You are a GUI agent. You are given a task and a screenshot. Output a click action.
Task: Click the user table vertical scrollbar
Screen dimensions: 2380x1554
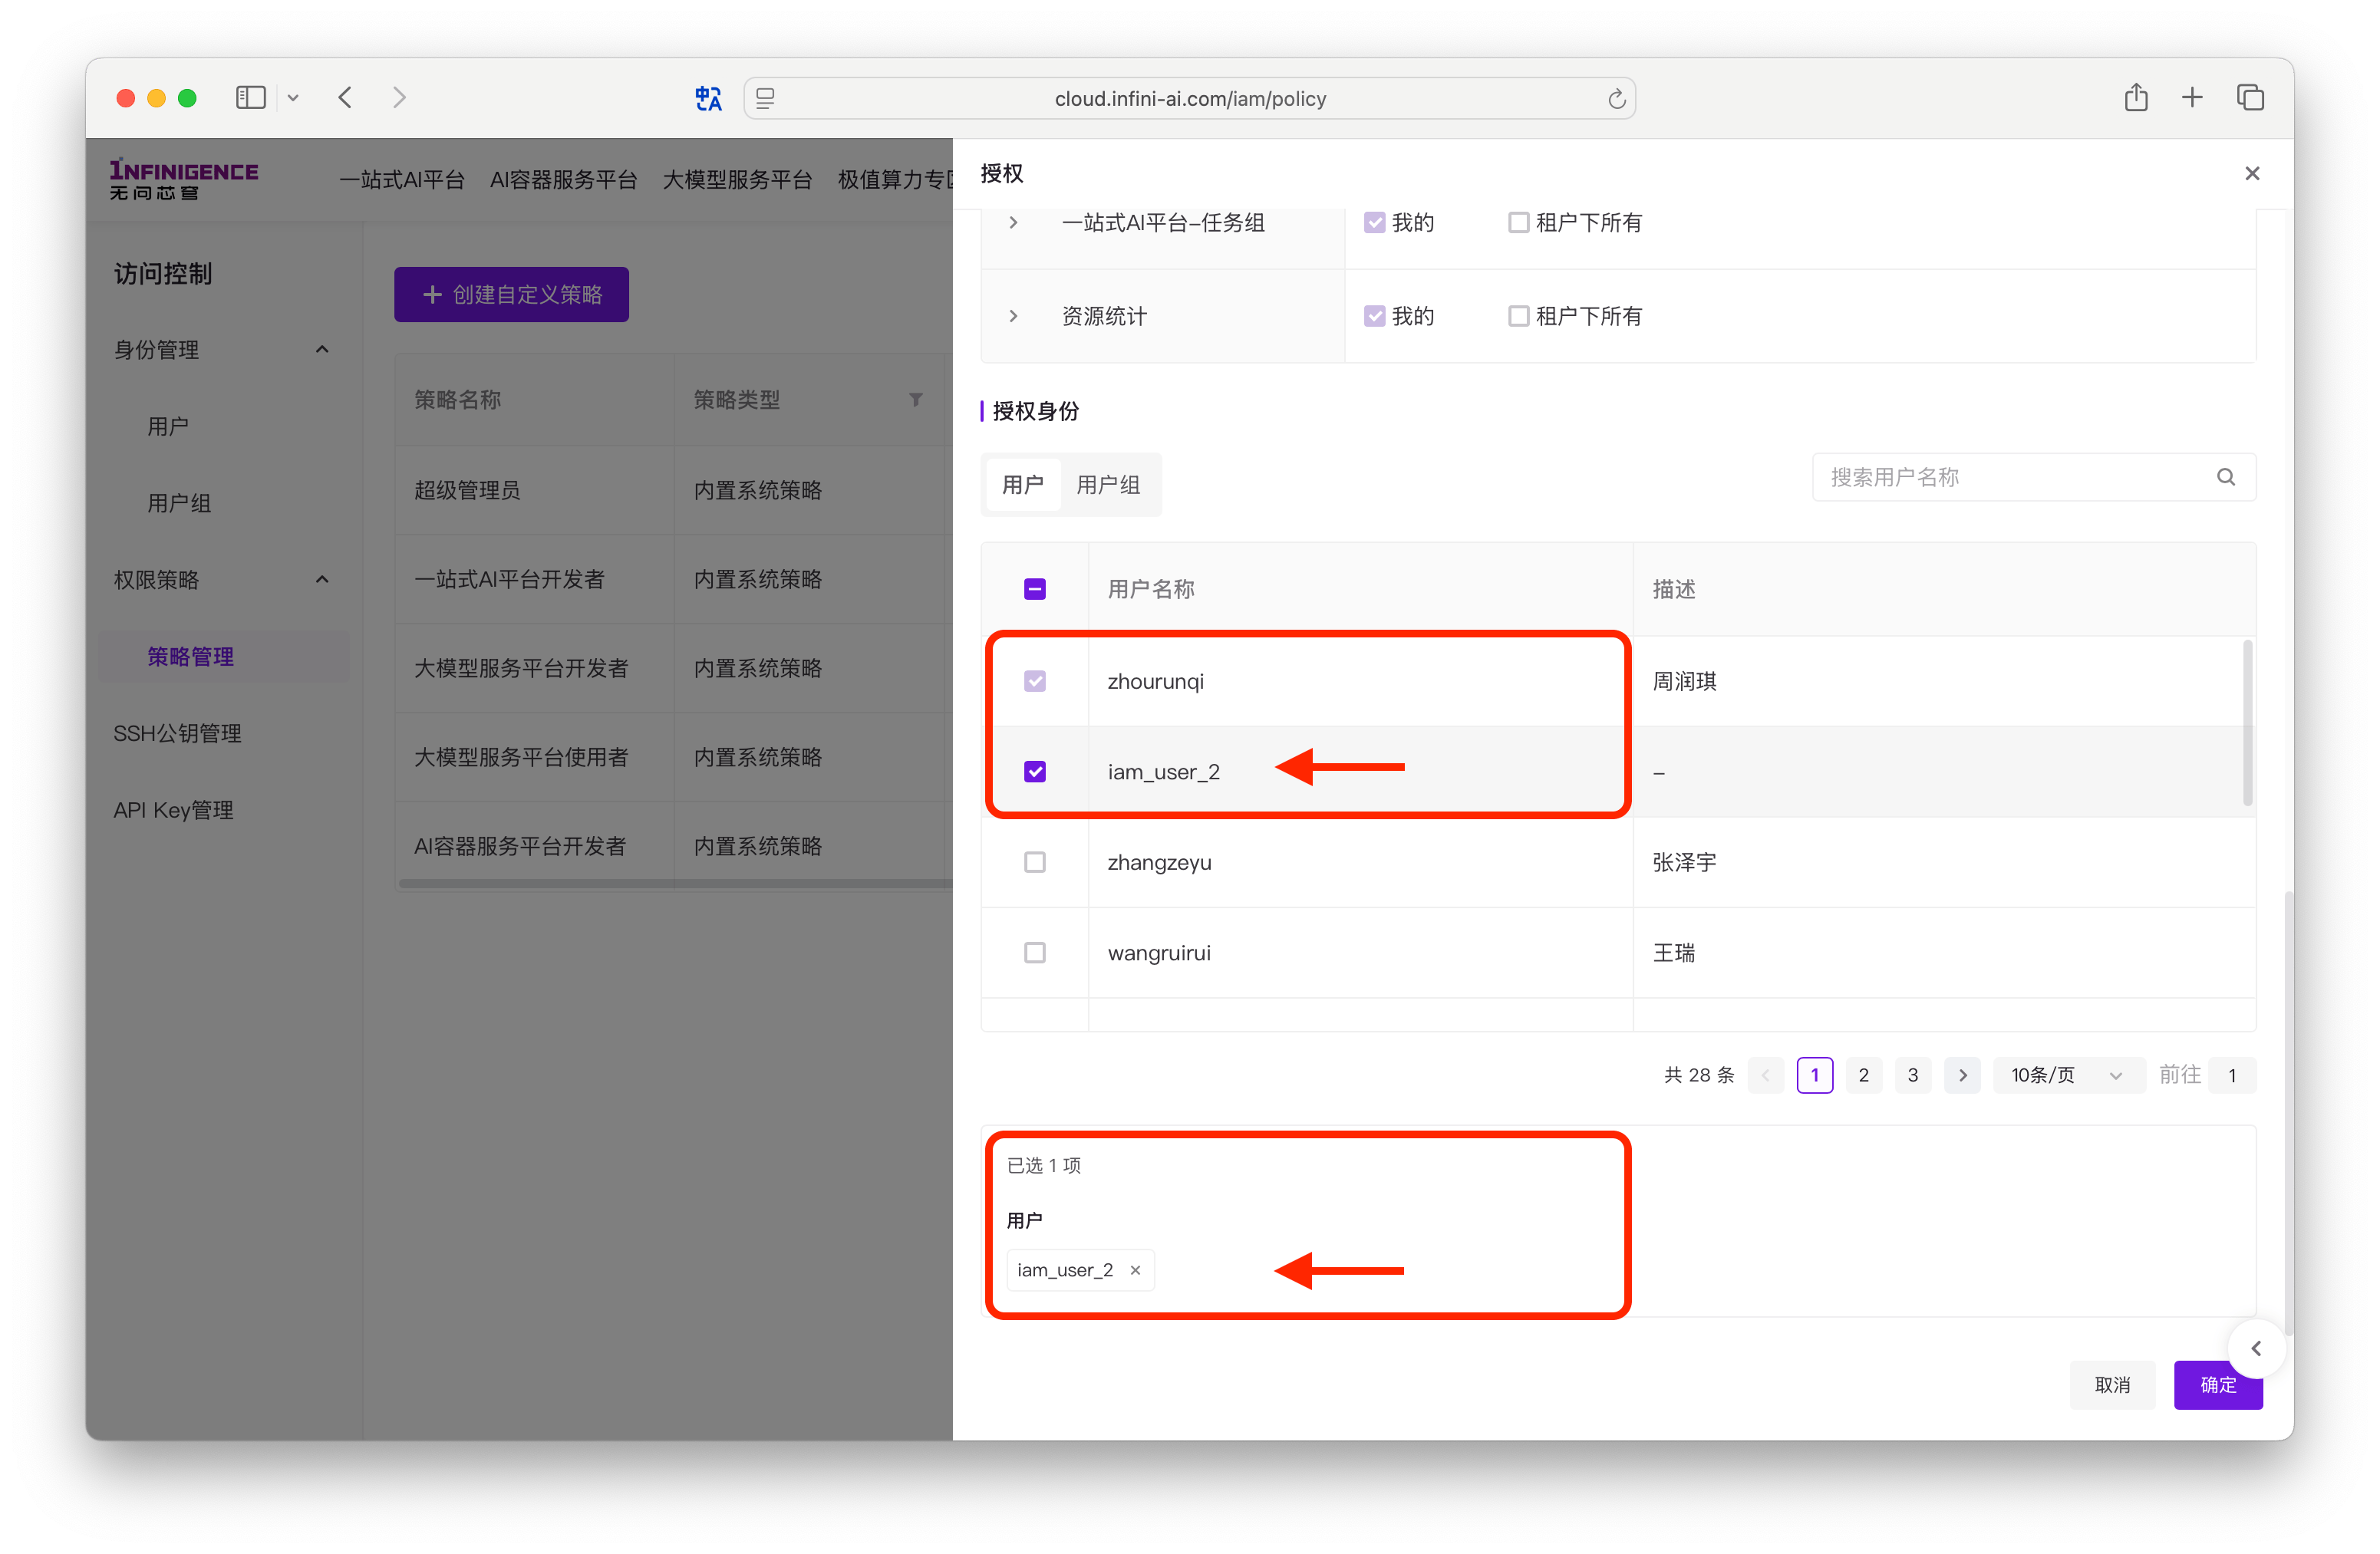click(x=2247, y=723)
